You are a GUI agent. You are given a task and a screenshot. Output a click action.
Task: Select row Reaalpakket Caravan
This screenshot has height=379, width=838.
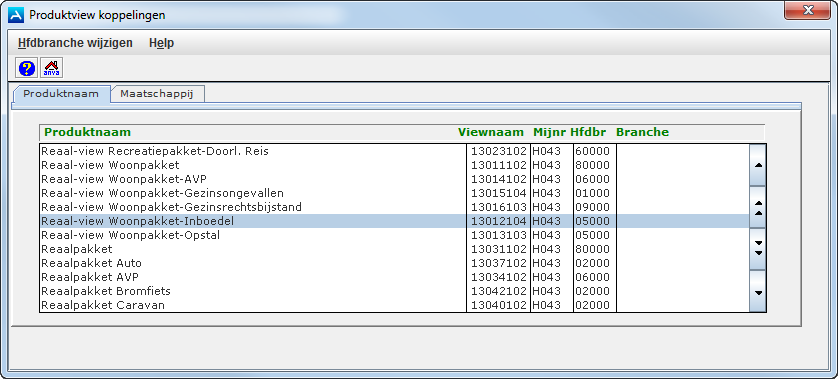[x=394, y=305]
